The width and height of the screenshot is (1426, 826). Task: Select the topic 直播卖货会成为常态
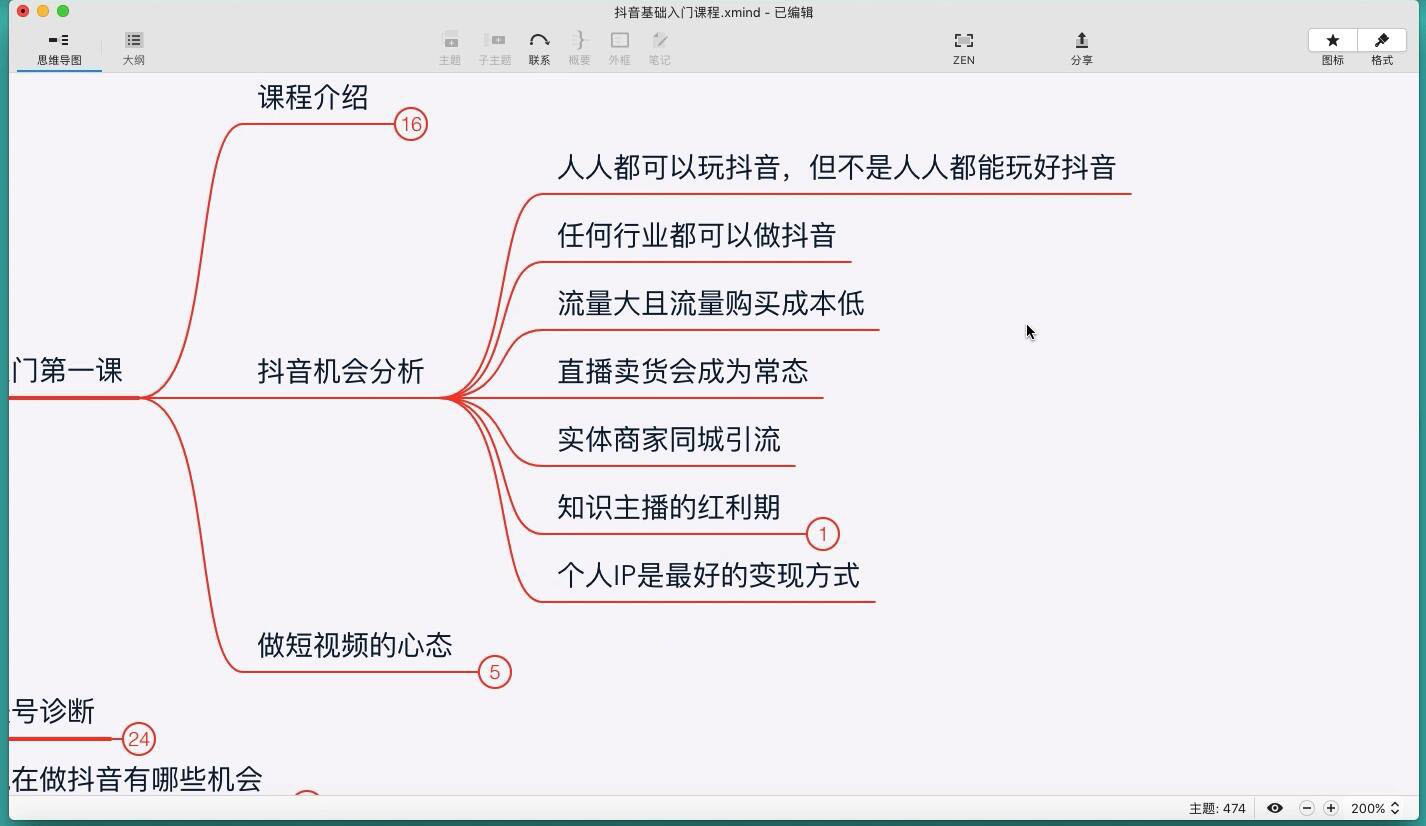tap(683, 371)
